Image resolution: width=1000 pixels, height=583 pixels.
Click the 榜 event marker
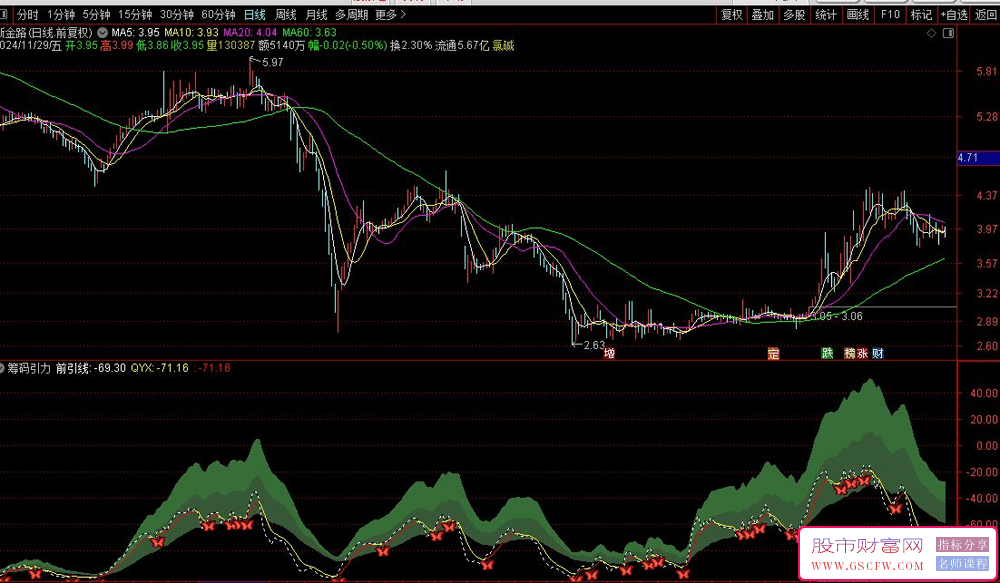(x=849, y=353)
